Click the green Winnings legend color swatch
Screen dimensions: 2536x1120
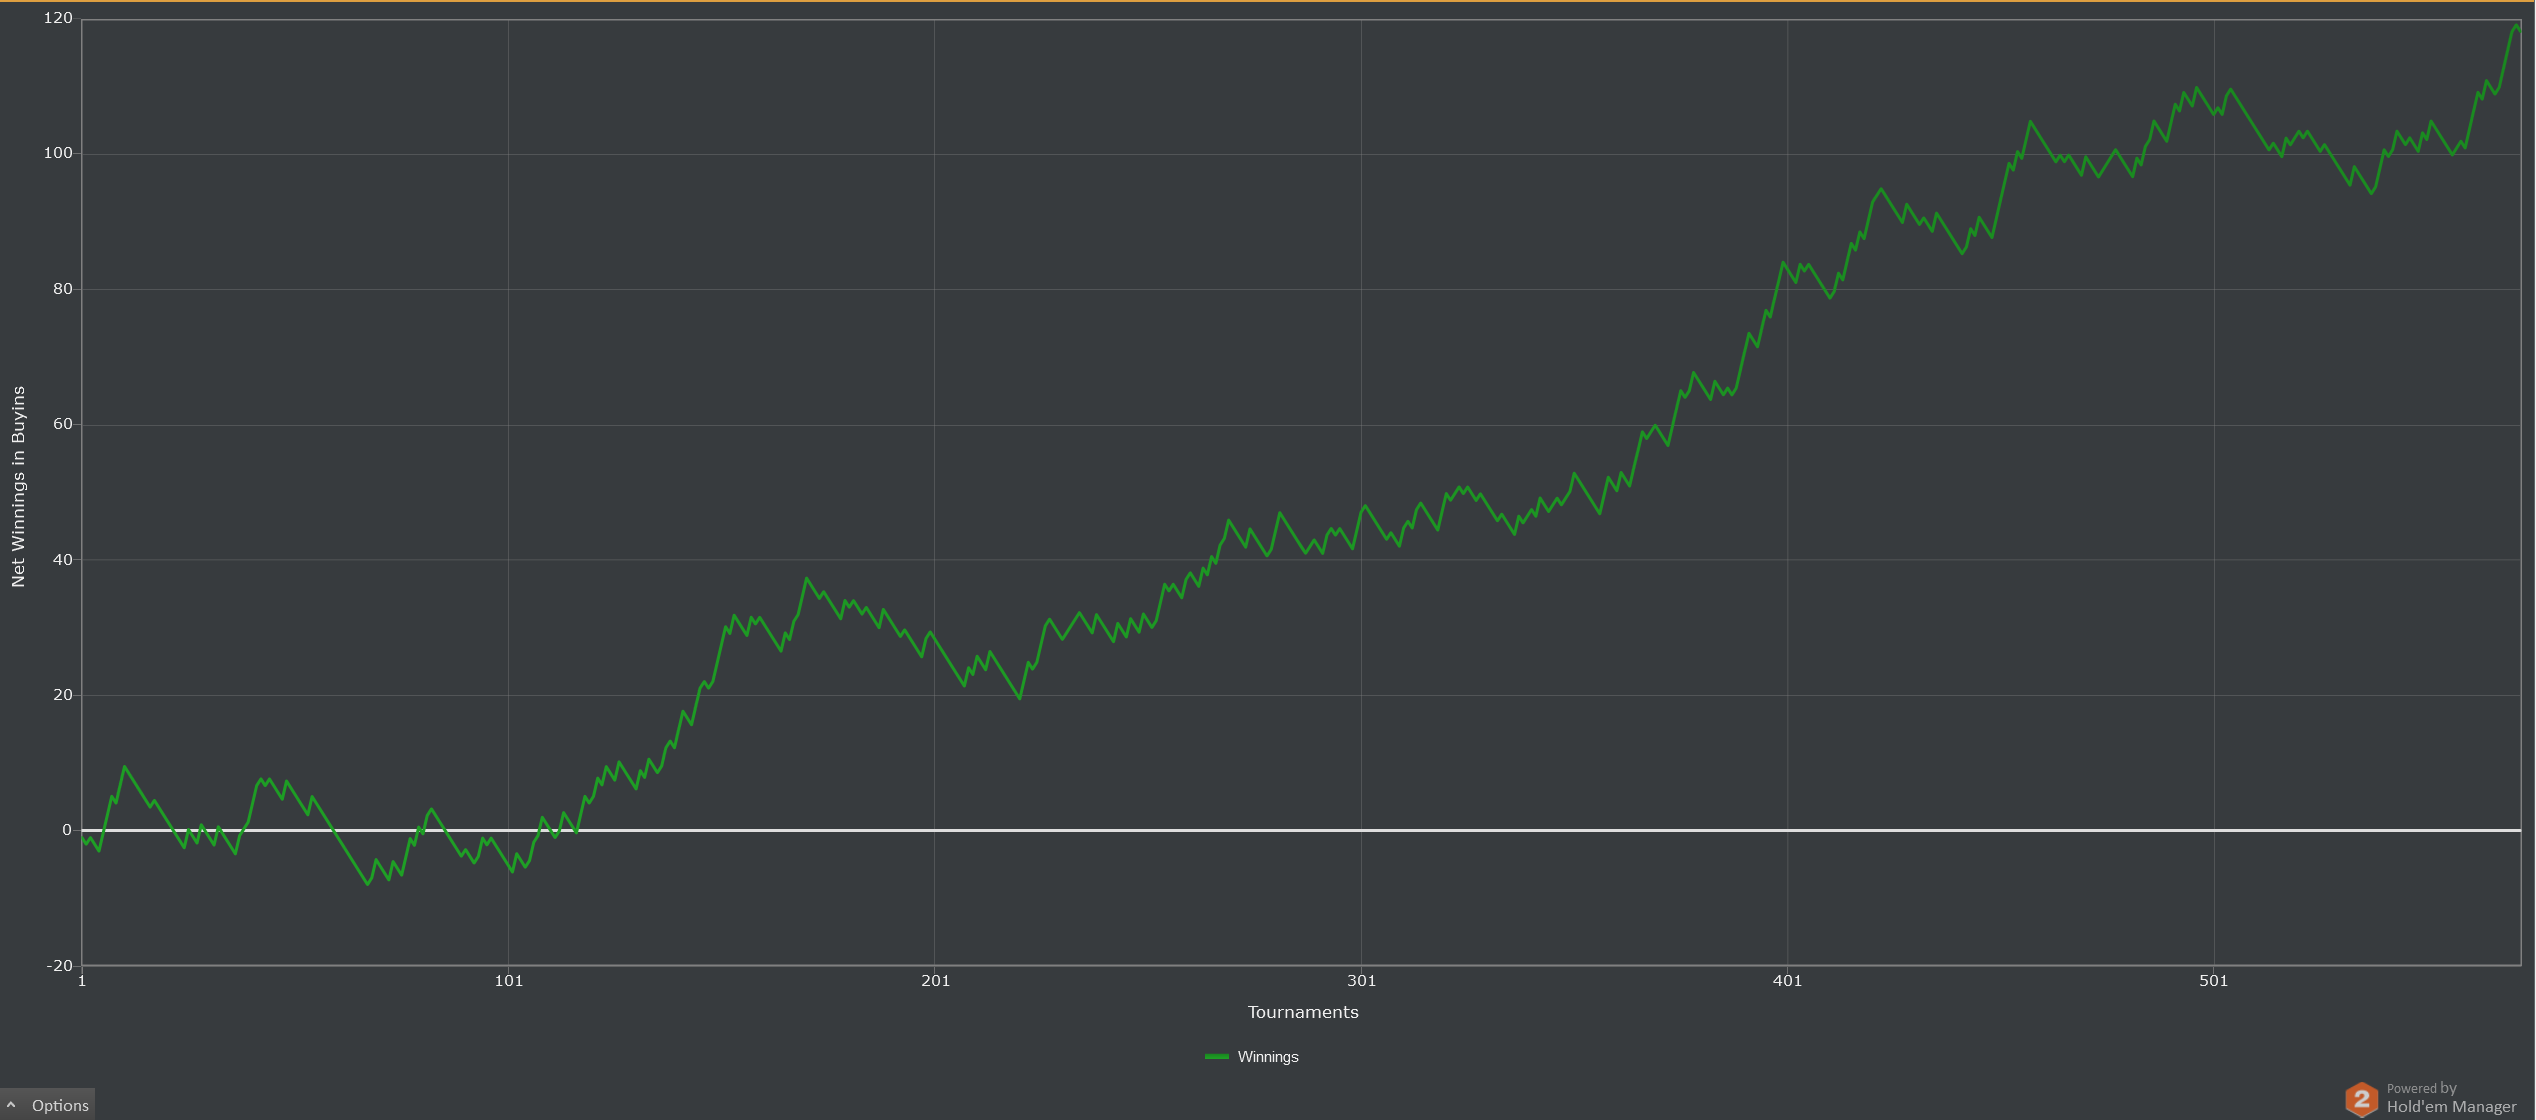[x=1216, y=1057]
